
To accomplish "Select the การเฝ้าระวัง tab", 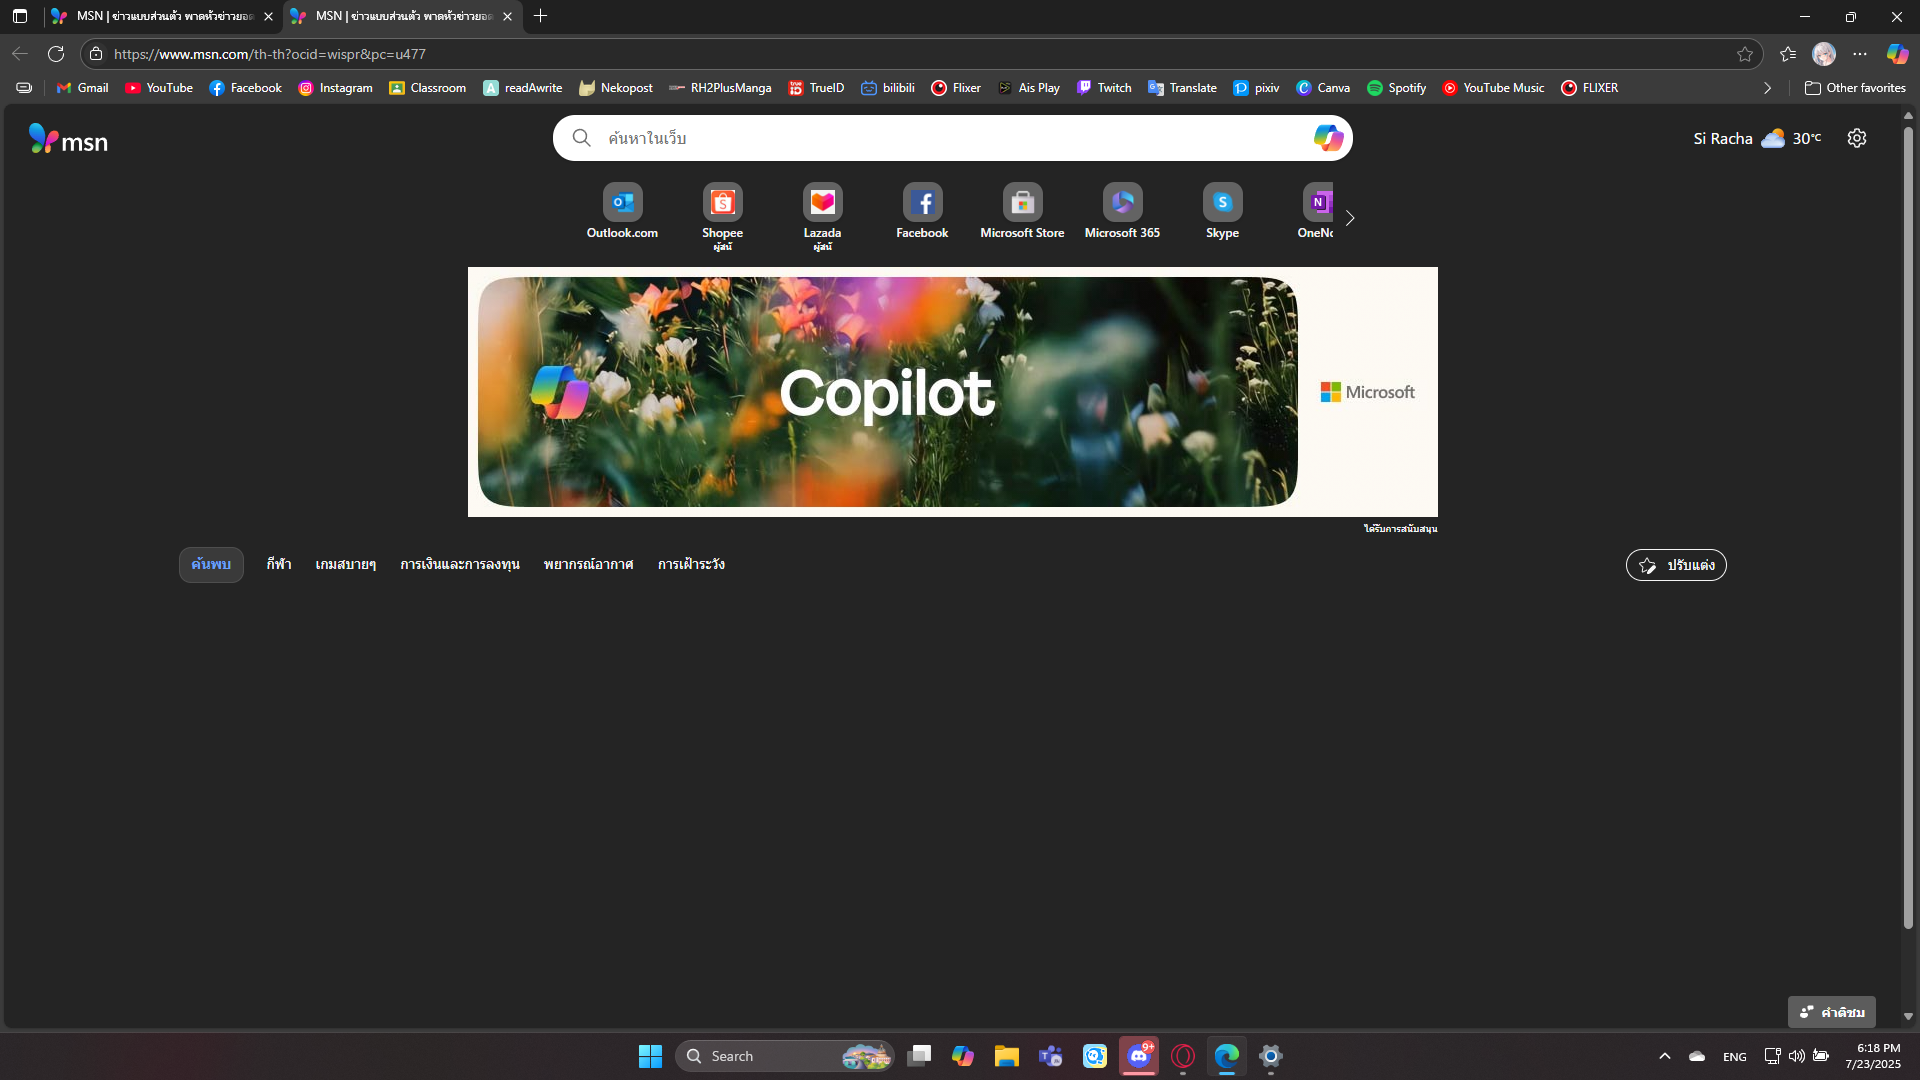I will click(691, 565).
